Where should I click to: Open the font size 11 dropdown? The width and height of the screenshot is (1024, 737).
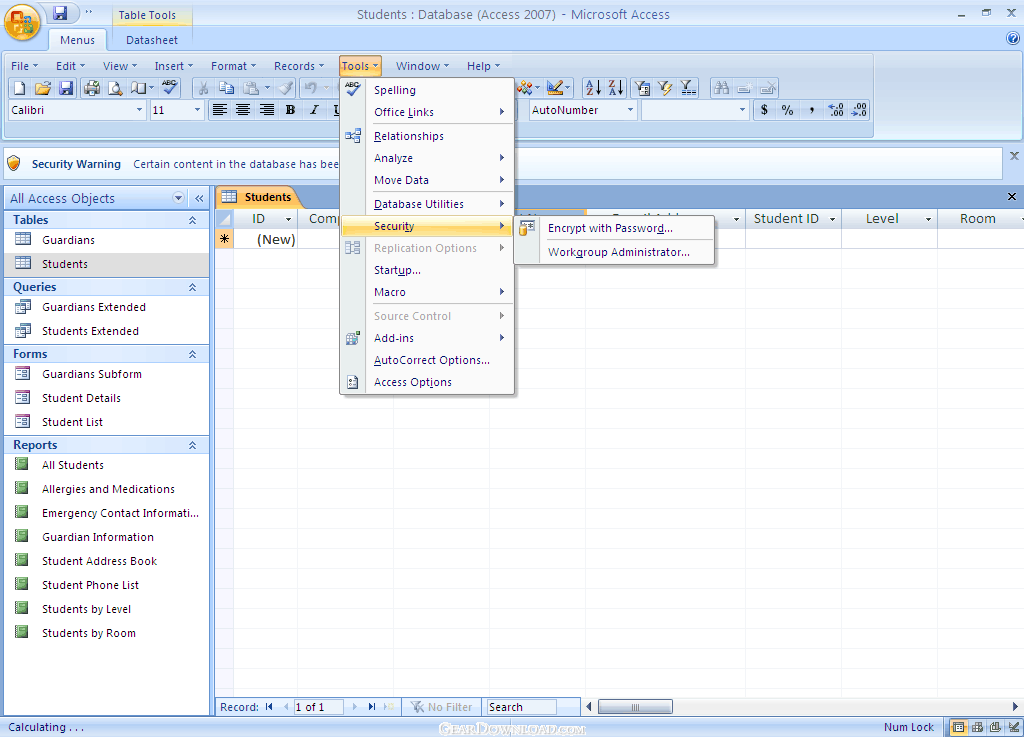point(197,110)
